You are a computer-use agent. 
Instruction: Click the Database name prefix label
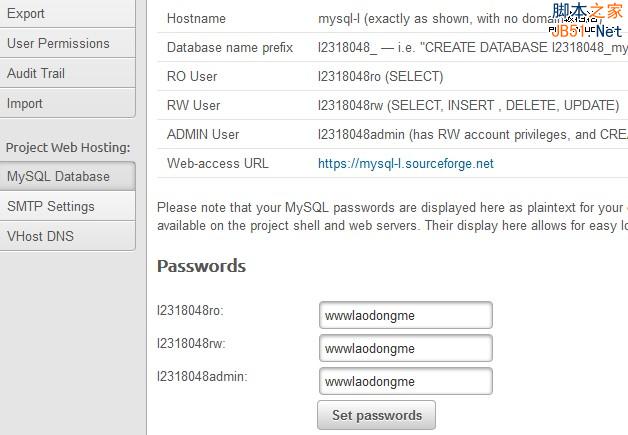tap(231, 48)
